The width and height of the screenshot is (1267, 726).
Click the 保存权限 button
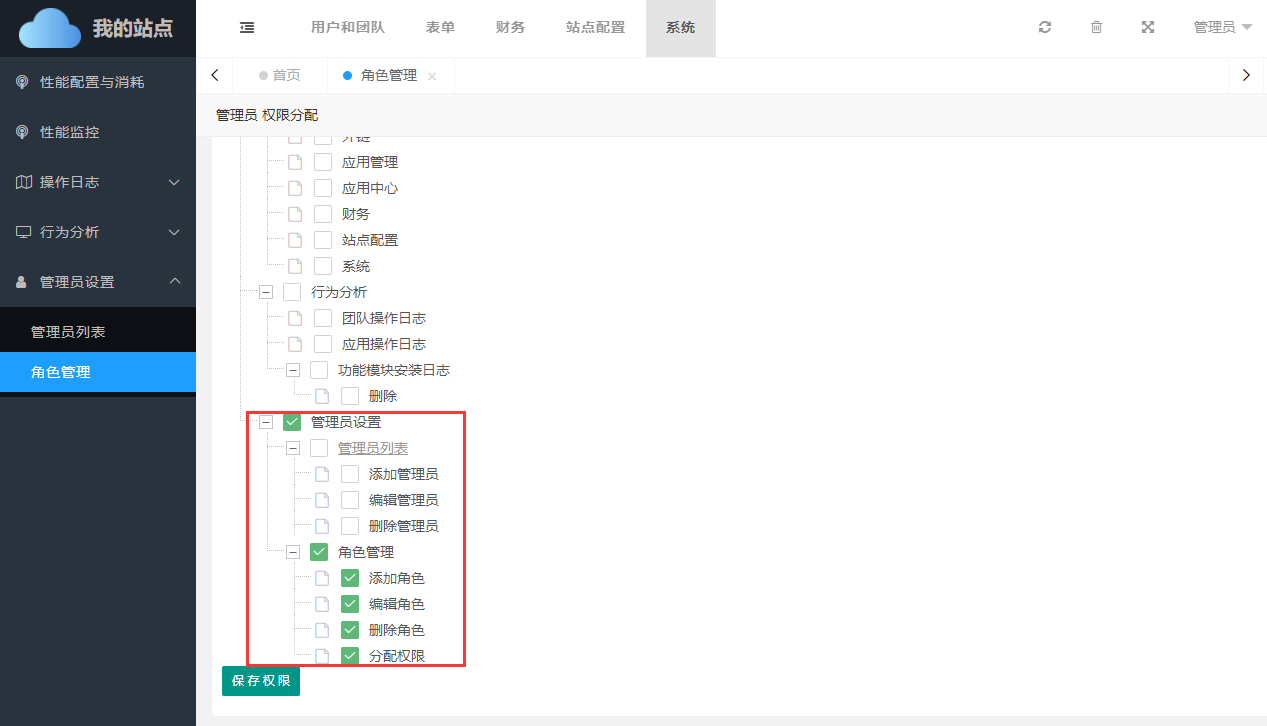point(261,681)
